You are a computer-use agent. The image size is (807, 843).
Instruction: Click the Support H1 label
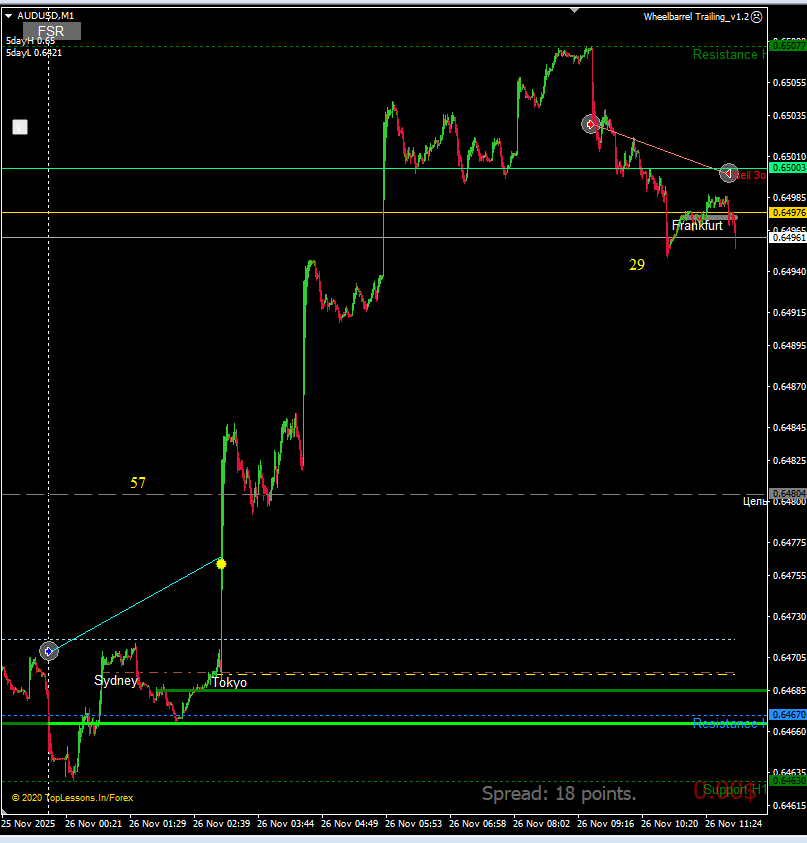pos(734,789)
